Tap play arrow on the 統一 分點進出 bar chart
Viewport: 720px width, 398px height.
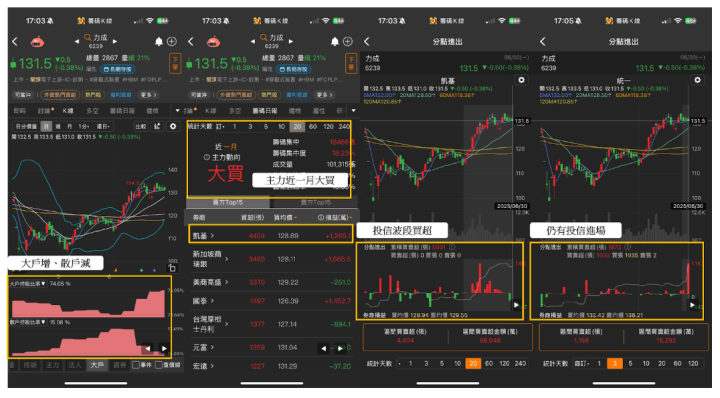pyautogui.click(x=692, y=305)
